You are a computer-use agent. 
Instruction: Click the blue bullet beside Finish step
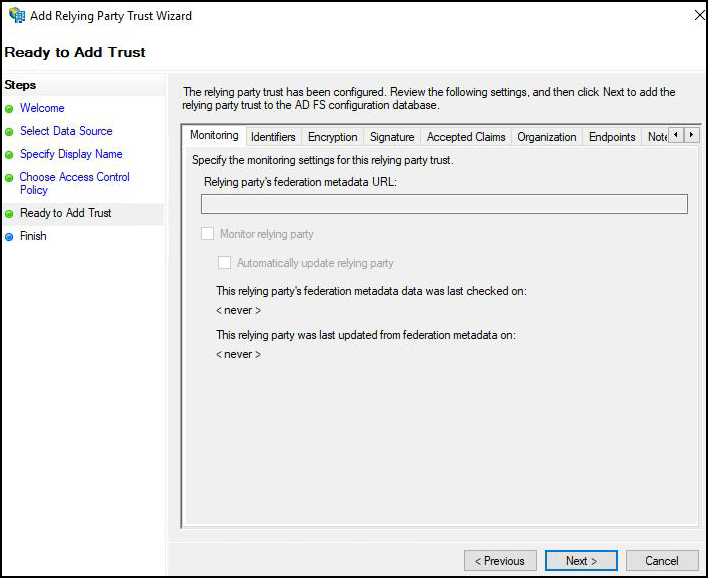click(x=10, y=237)
